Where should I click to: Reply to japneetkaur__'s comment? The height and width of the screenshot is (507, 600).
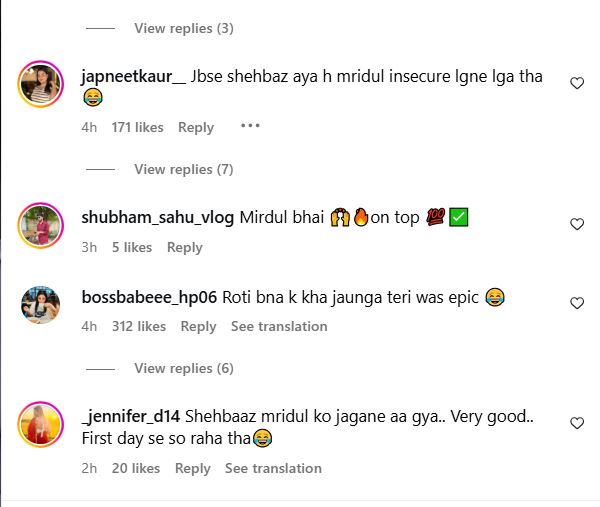pos(196,127)
